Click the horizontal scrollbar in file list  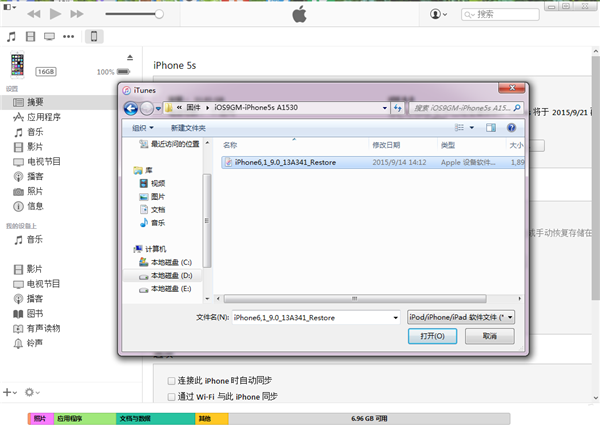coord(355,298)
